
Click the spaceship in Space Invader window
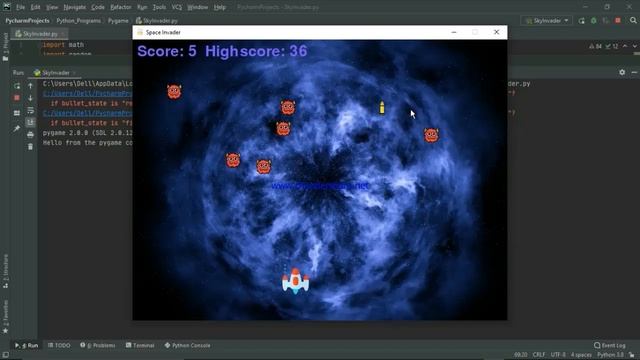coord(296,281)
